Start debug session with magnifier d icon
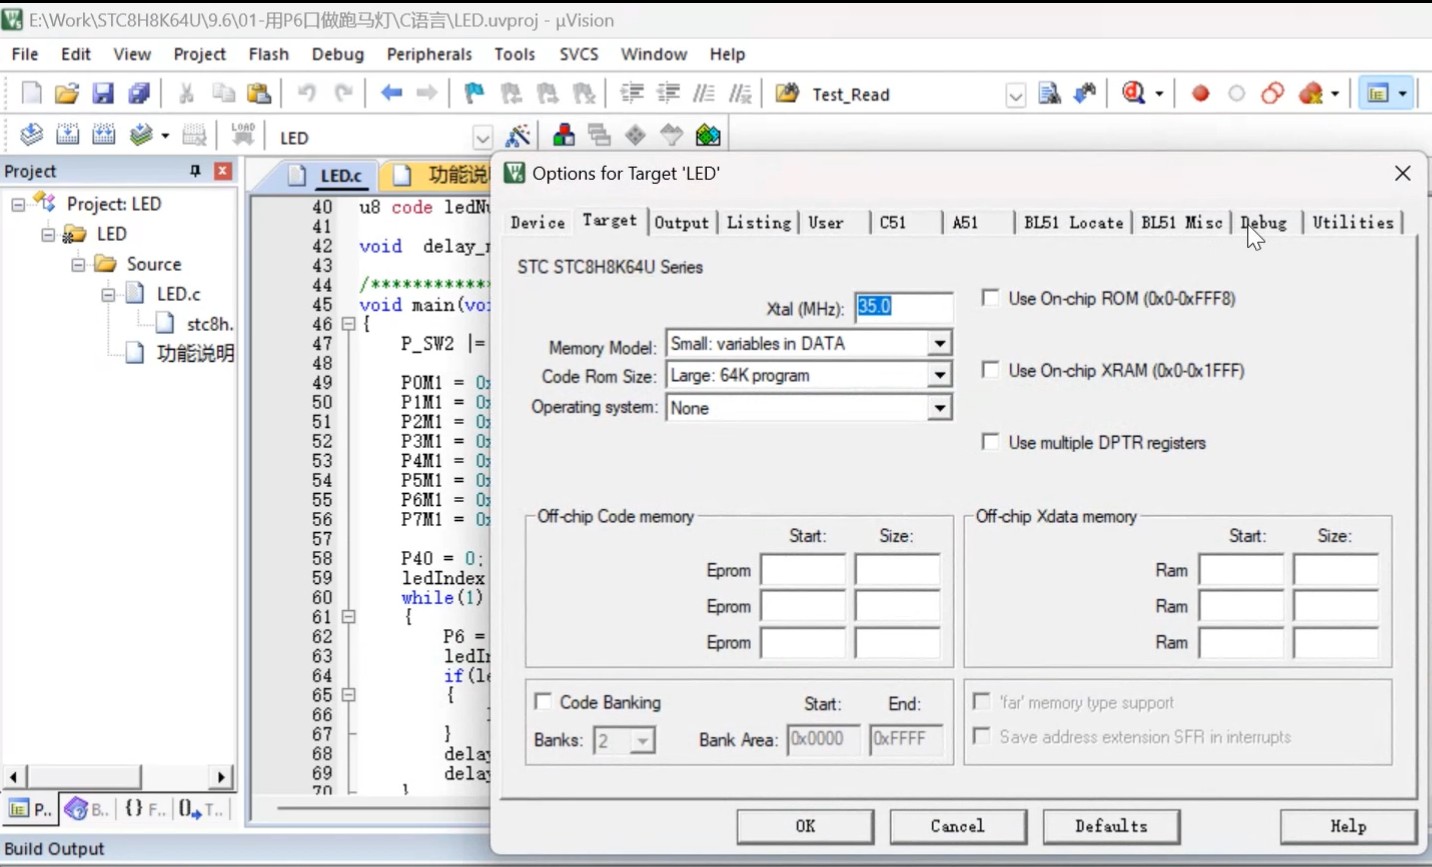This screenshot has width=1432, height=867. point(1134,93)
